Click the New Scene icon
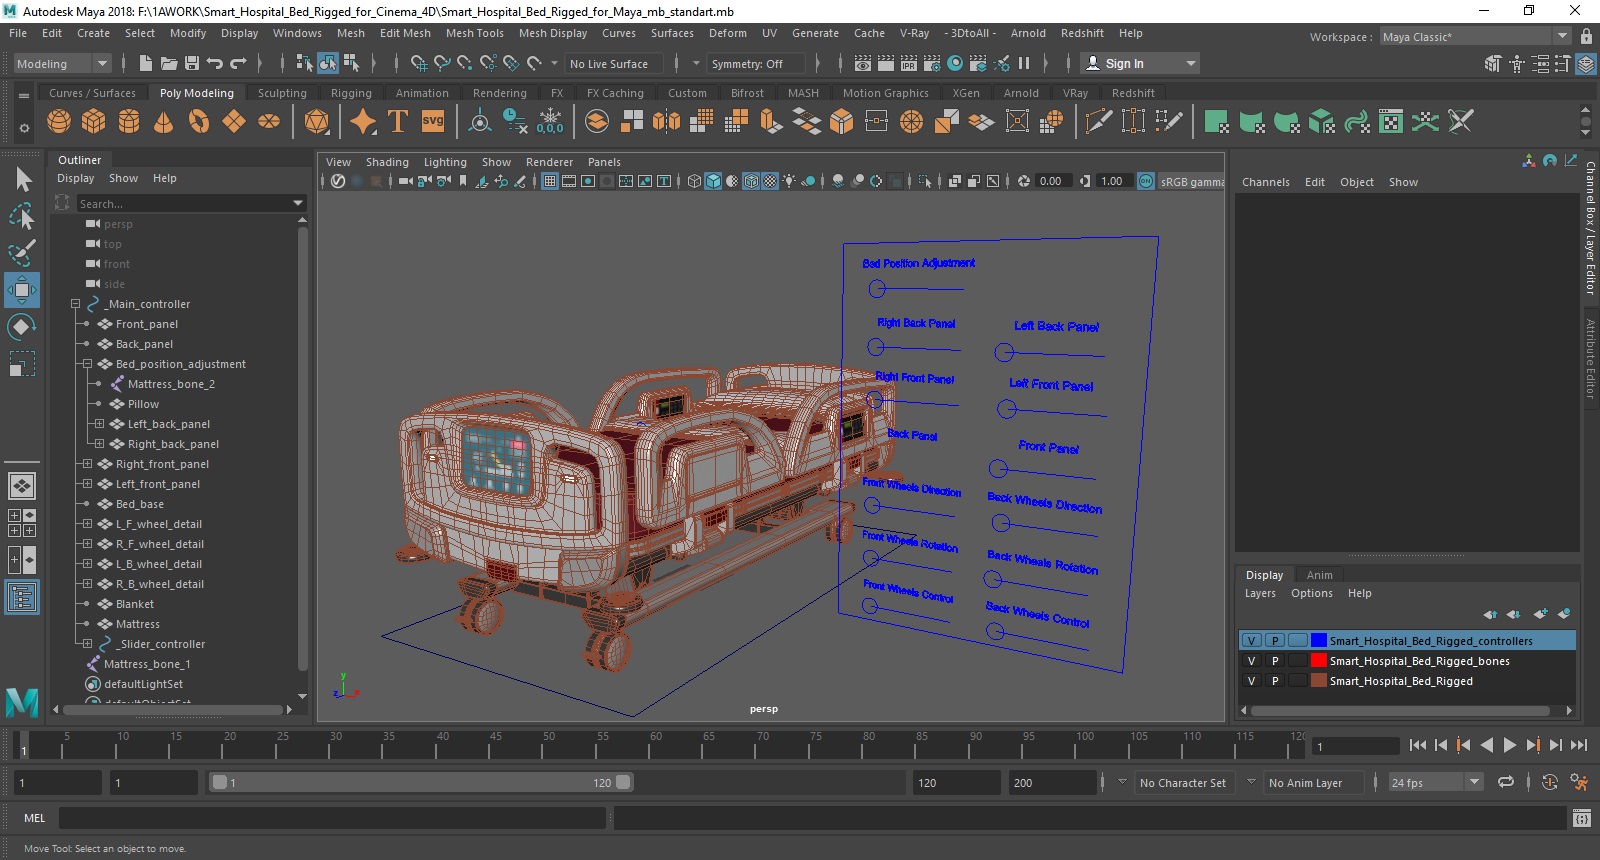The height and width of the screenshot is (860, 1600). pos(146,63)
